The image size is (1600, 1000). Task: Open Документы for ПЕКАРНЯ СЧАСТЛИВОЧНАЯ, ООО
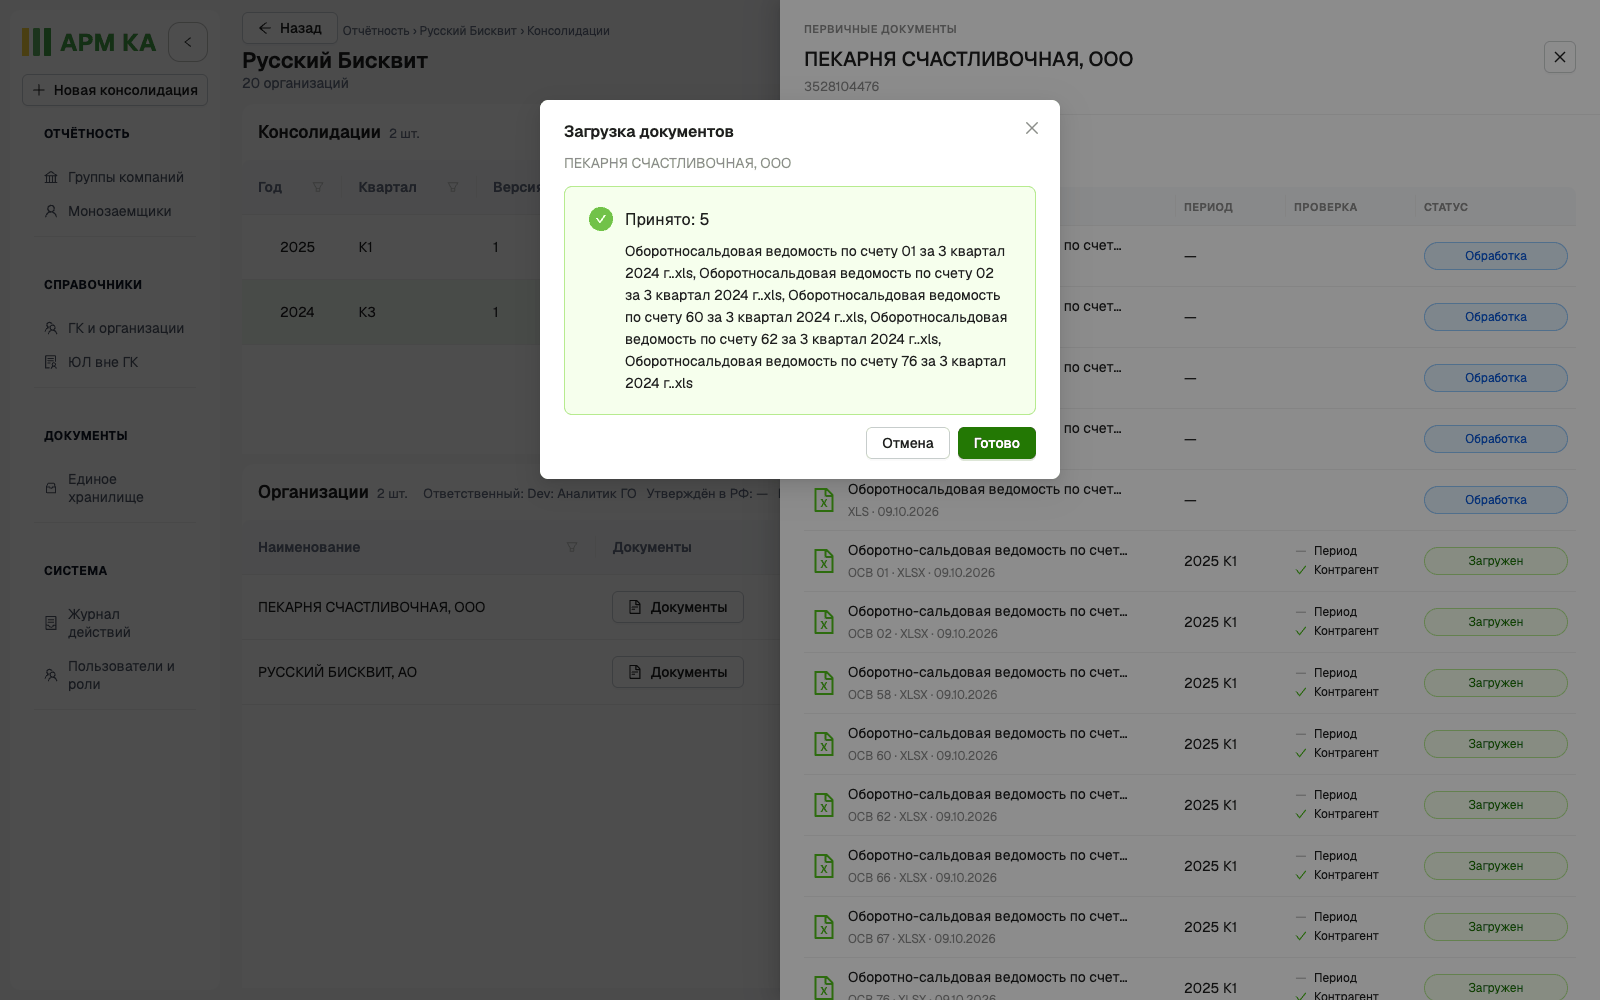[678, 607]
